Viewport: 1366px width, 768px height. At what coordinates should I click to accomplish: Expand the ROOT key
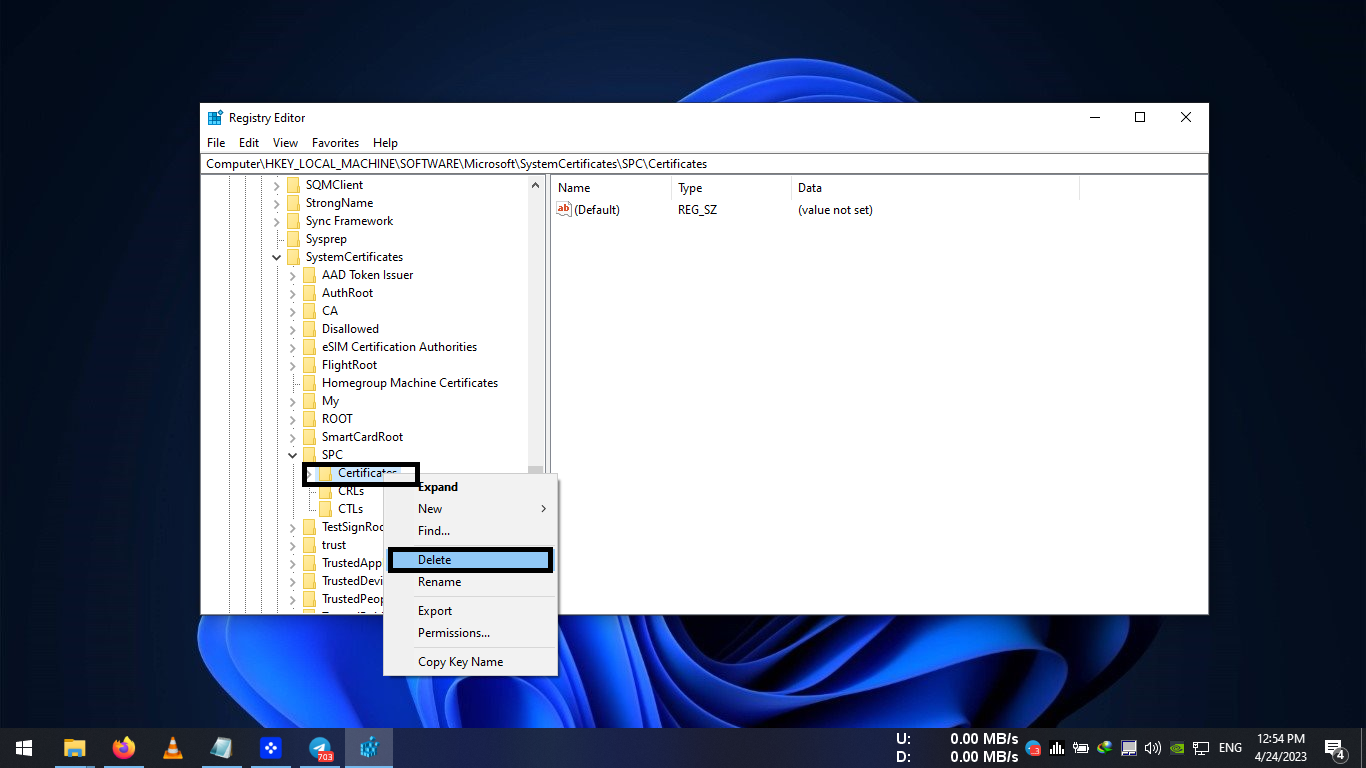pos(293,419)
